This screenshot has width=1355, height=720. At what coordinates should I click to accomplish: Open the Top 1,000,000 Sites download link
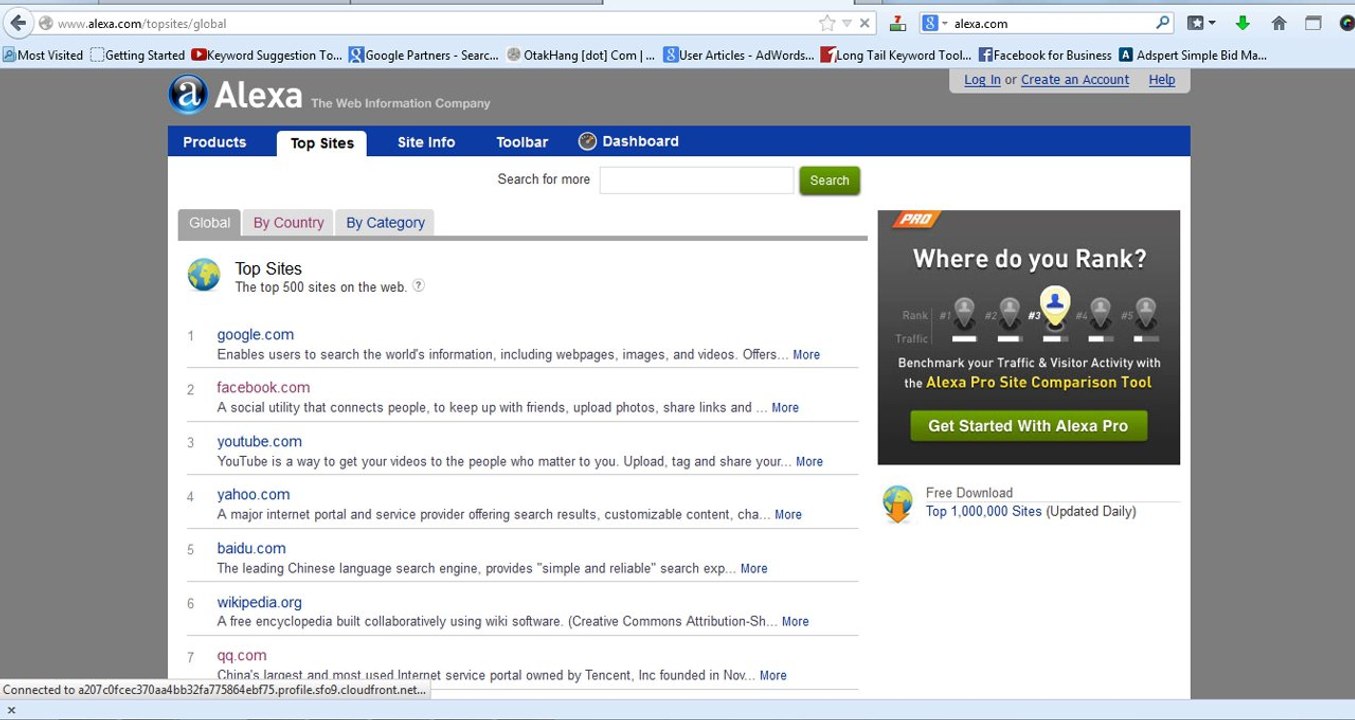pos(984,512)
